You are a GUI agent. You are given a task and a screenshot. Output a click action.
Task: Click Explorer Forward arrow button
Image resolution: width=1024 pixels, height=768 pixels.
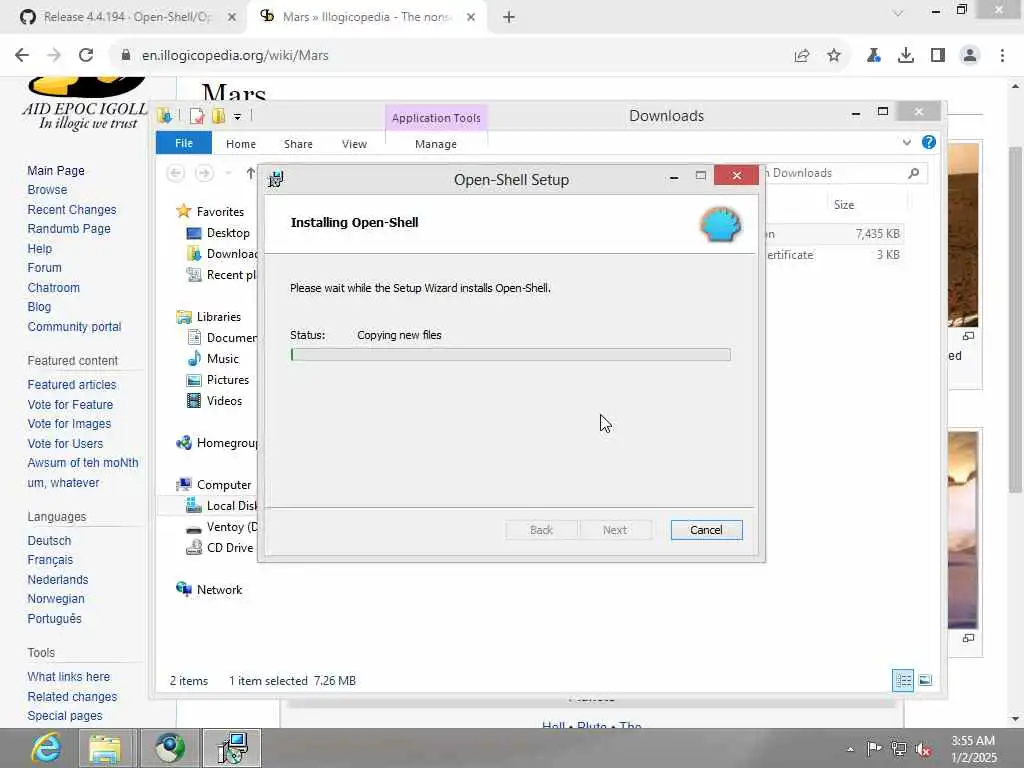pos(204,173)
